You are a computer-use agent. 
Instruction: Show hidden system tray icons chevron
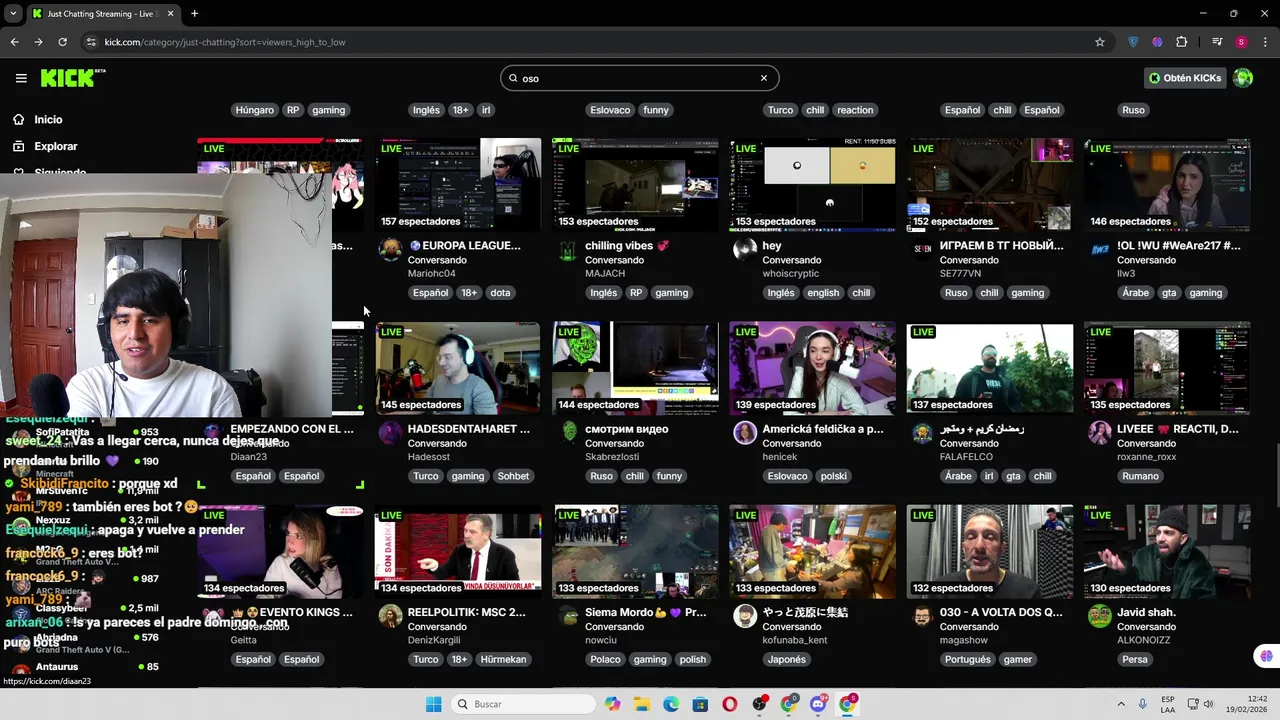pyautogui.click(x=1120, y=704)
